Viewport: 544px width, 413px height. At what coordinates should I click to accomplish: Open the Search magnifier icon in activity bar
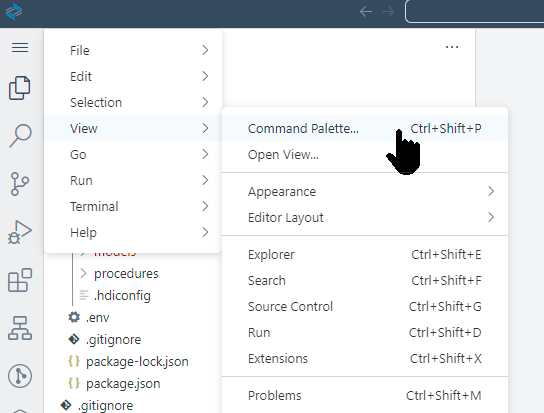[x=20, y=135]
